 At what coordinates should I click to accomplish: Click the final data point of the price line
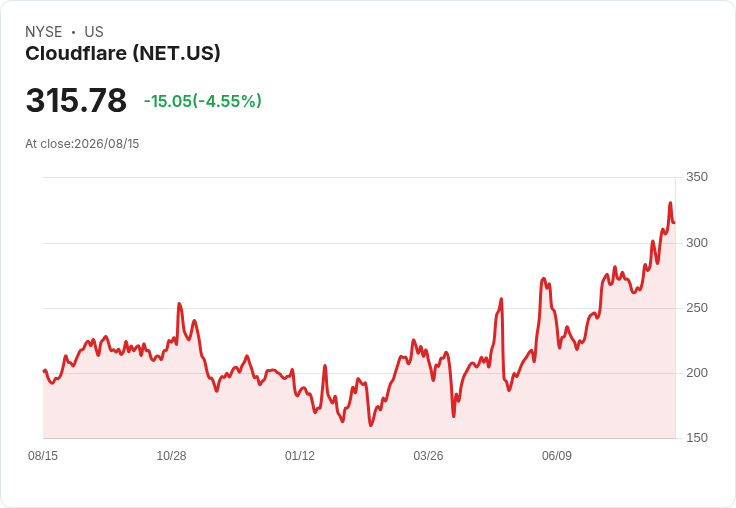pyautogui.click(x=675, y=223)
